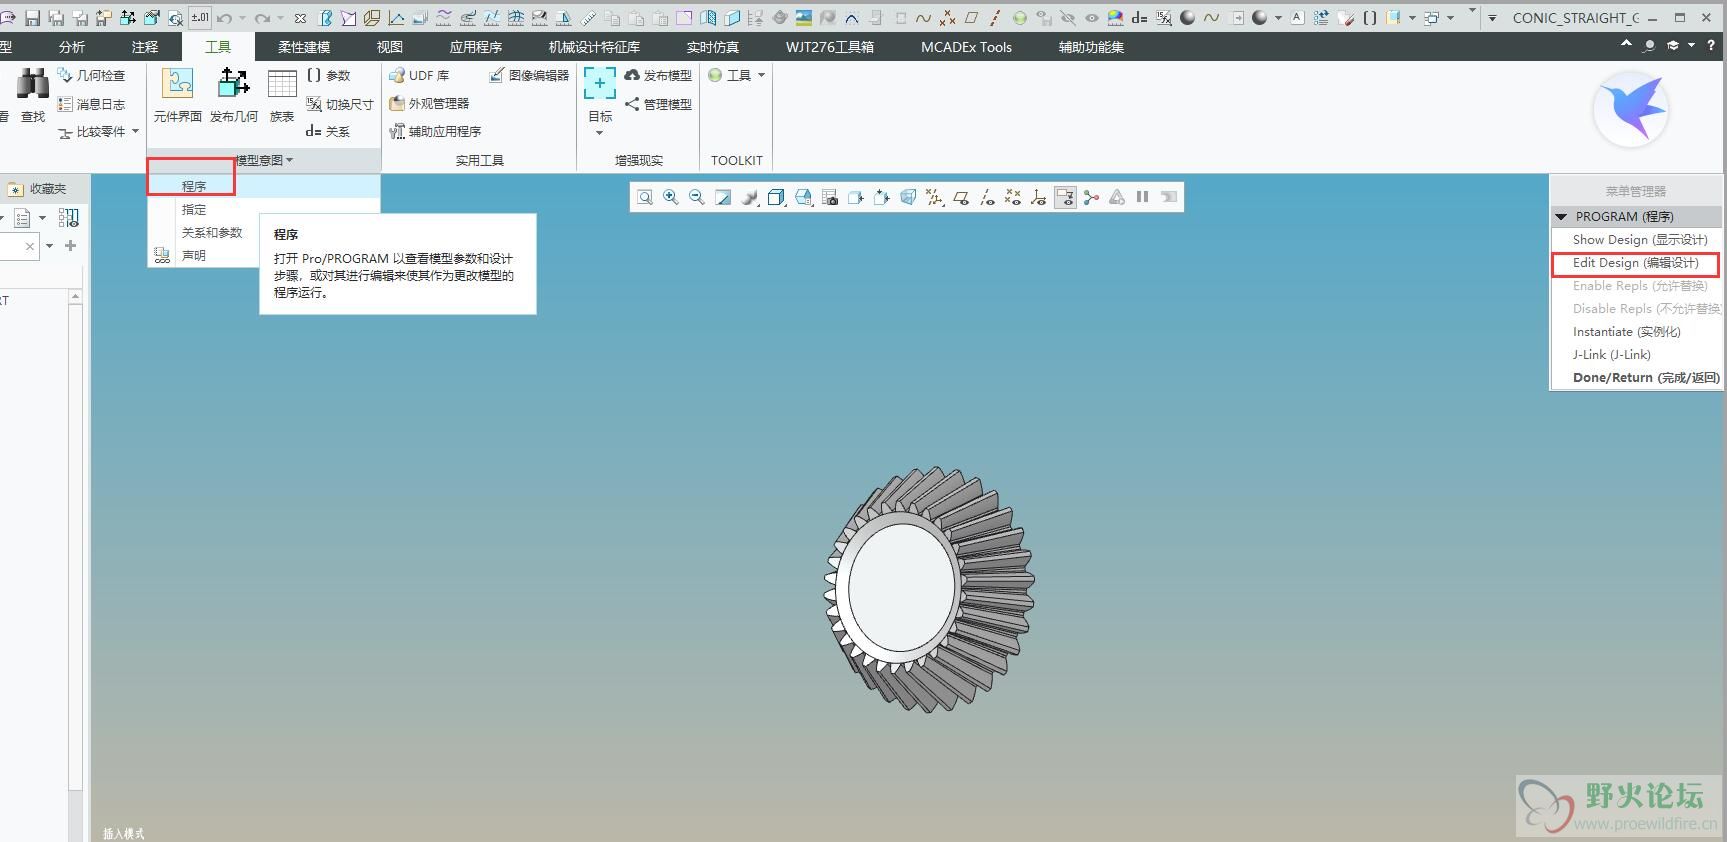Click Instantiate (实例化)

1627,331
